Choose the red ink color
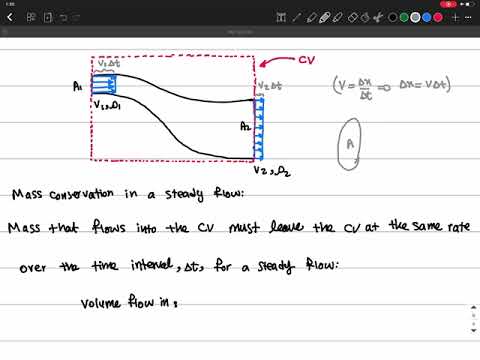 [x=438, y=17]
